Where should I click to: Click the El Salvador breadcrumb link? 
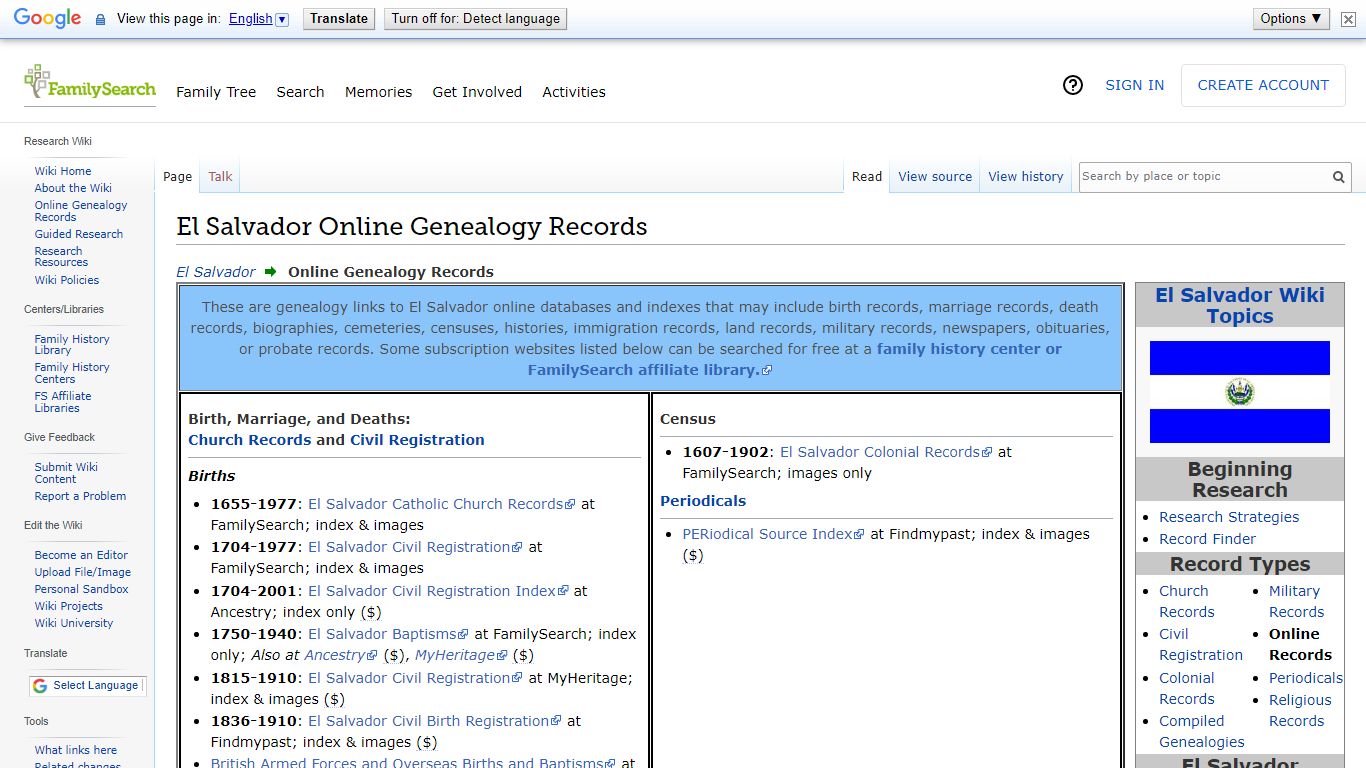(216, 272)
